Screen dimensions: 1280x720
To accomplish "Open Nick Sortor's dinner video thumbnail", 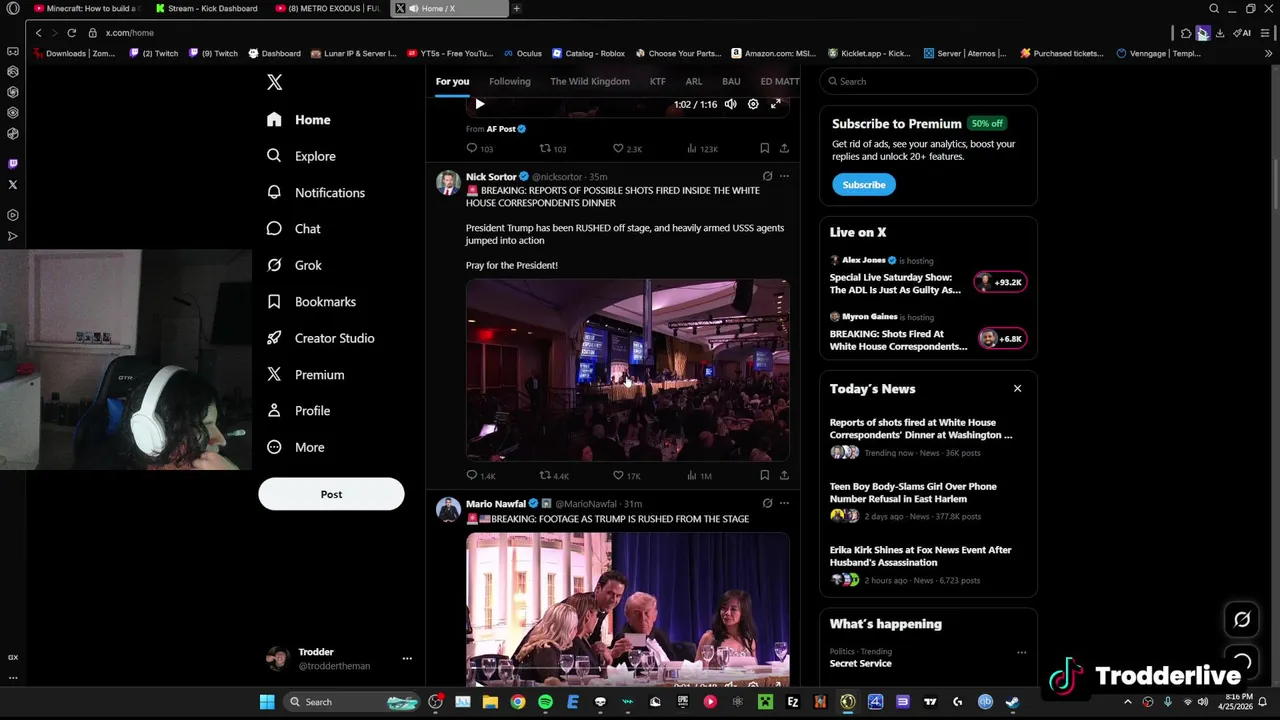I will [627, 370].
